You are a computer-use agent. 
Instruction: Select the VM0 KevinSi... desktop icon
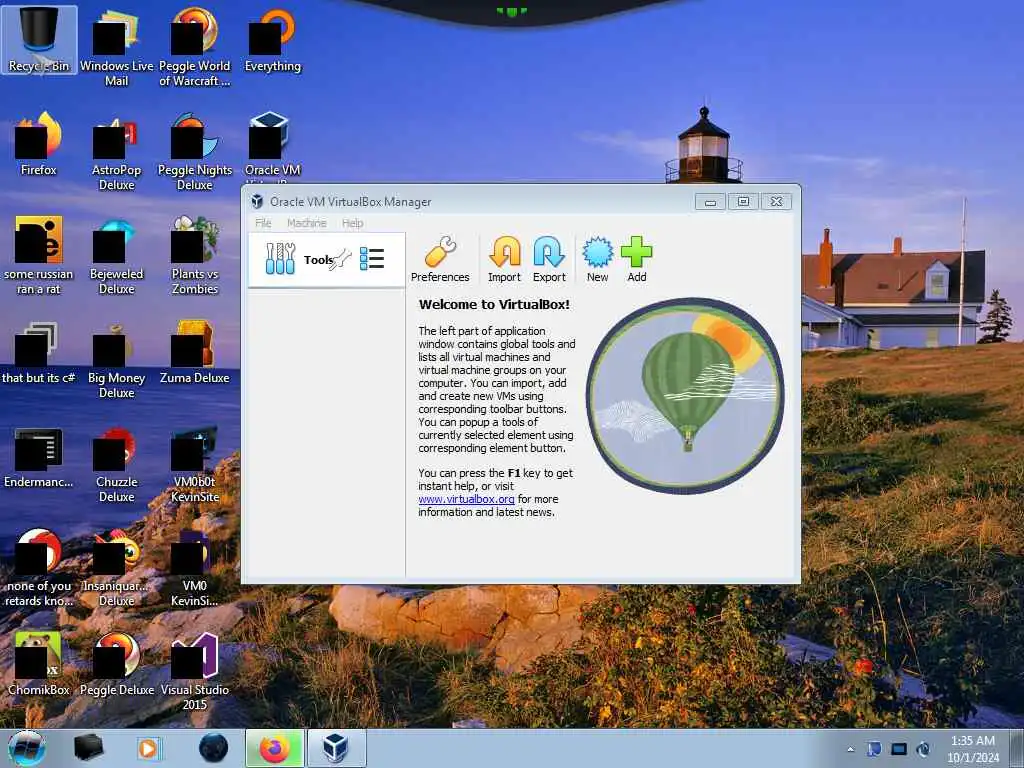tap(195, 568)
